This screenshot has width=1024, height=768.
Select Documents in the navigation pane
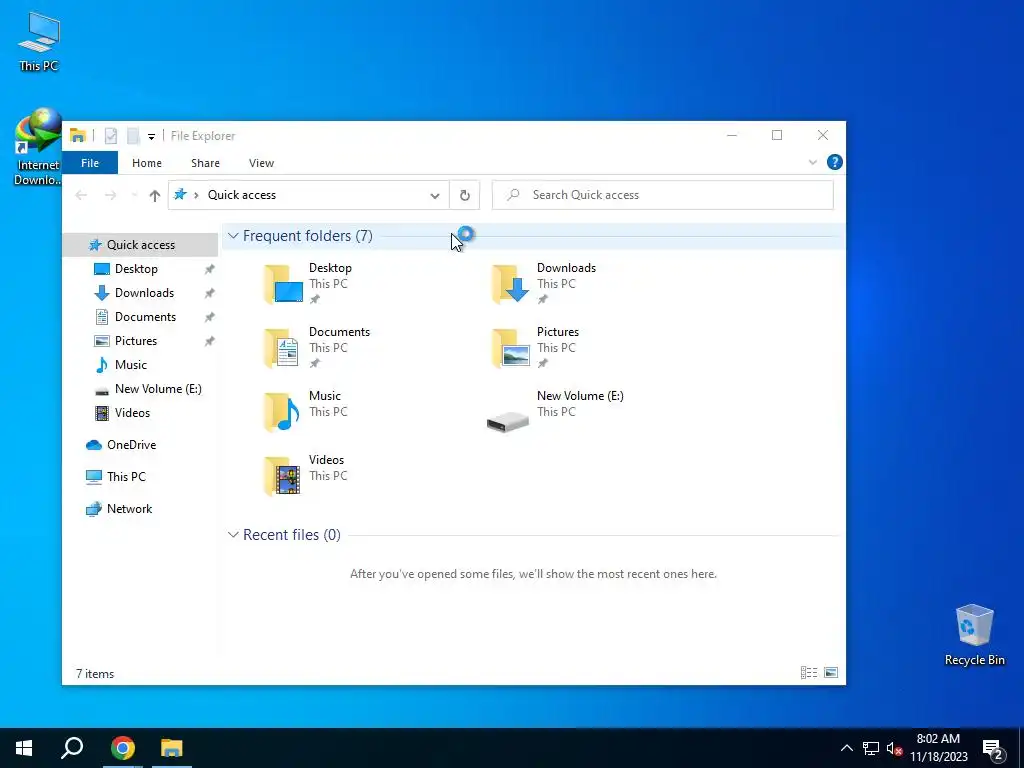coord(145,317)
